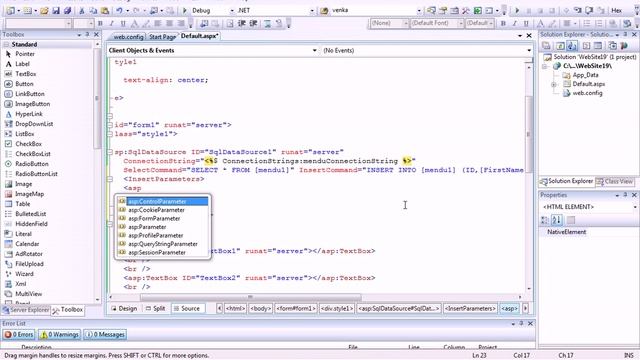Expand the Default.aspx tree node
Image resolution: width=640 pixels, height=360 pixels.
tap(554, 84)
